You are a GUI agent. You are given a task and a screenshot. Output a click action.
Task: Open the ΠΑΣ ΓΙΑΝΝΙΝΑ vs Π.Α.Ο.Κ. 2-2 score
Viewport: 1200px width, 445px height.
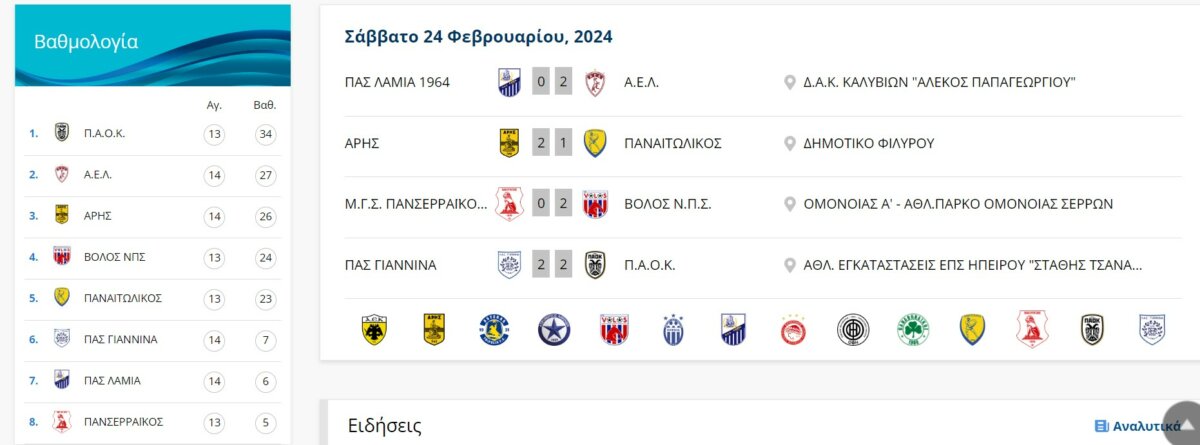pyautogui.click(x=551, y=265)
